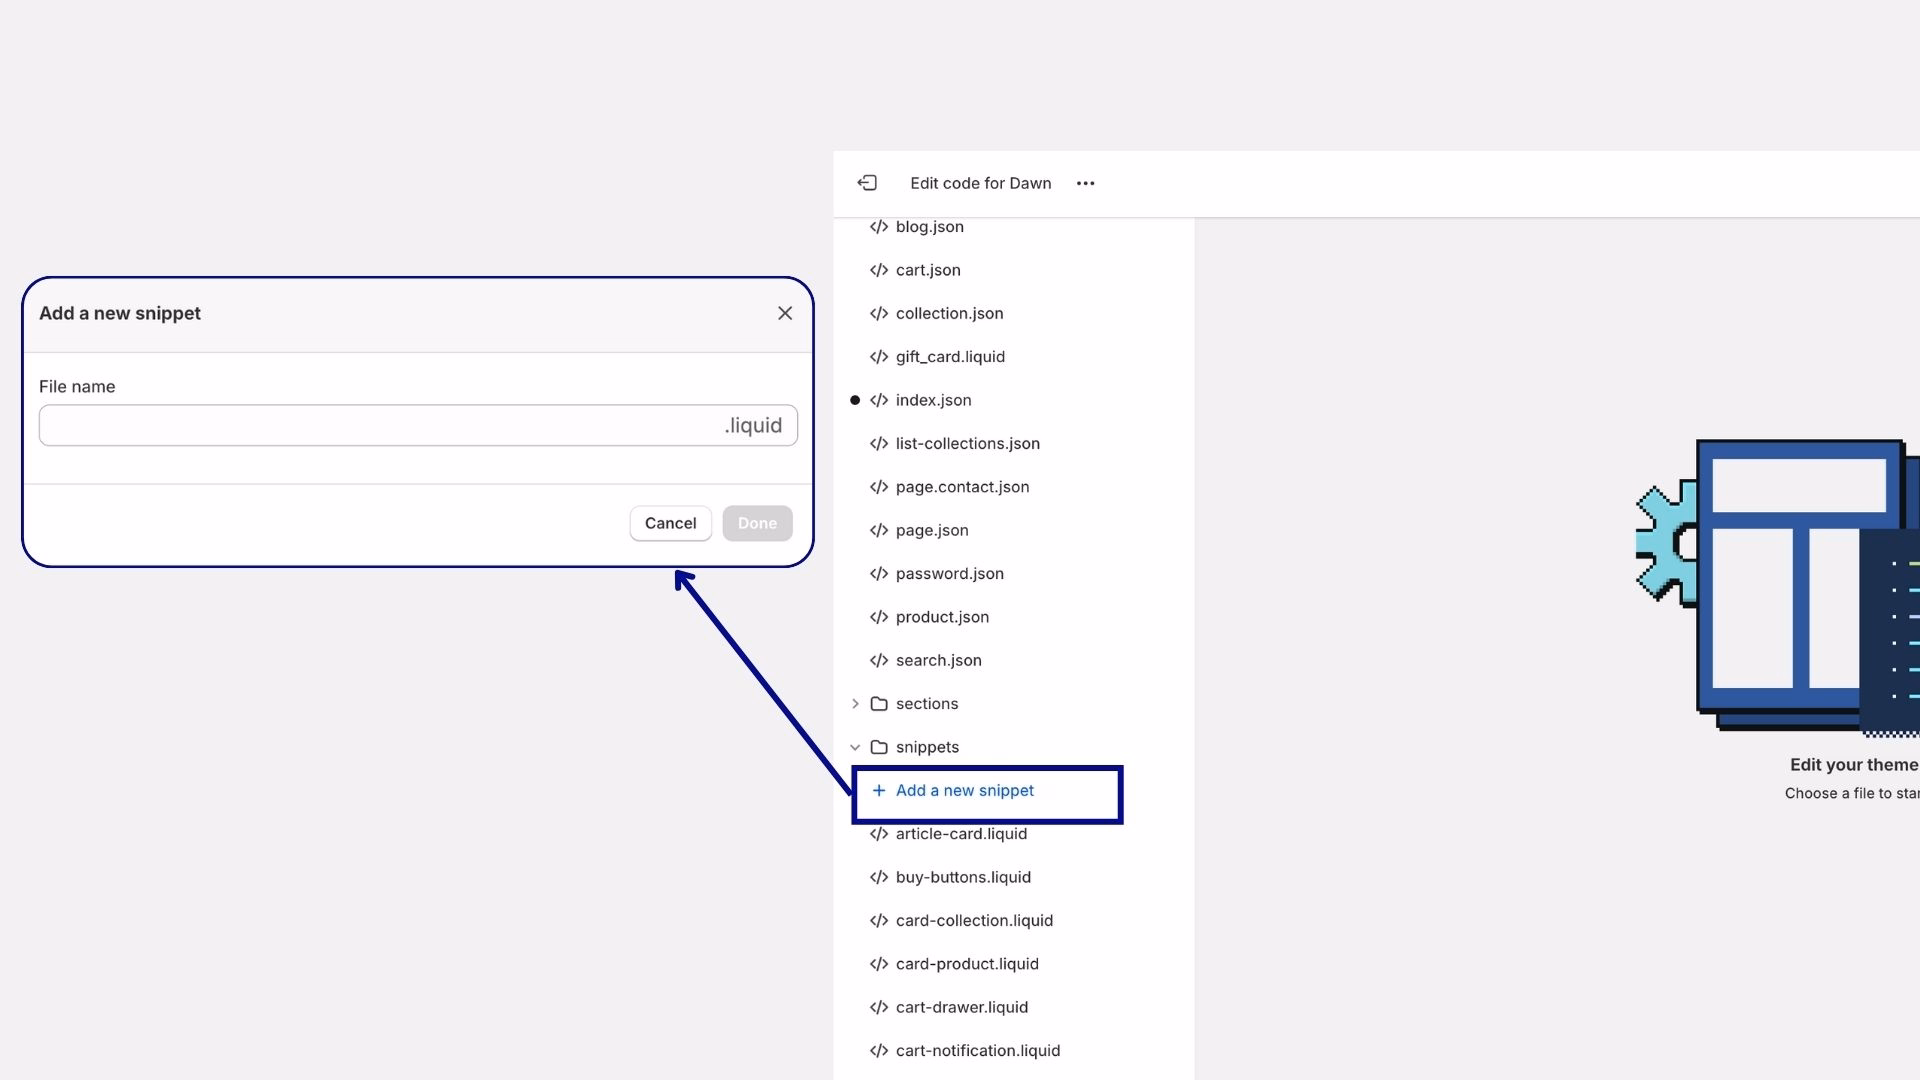Click code icon next to card-product.liquid
The height and width of the screenshot is (1080, 1920).
879,964
